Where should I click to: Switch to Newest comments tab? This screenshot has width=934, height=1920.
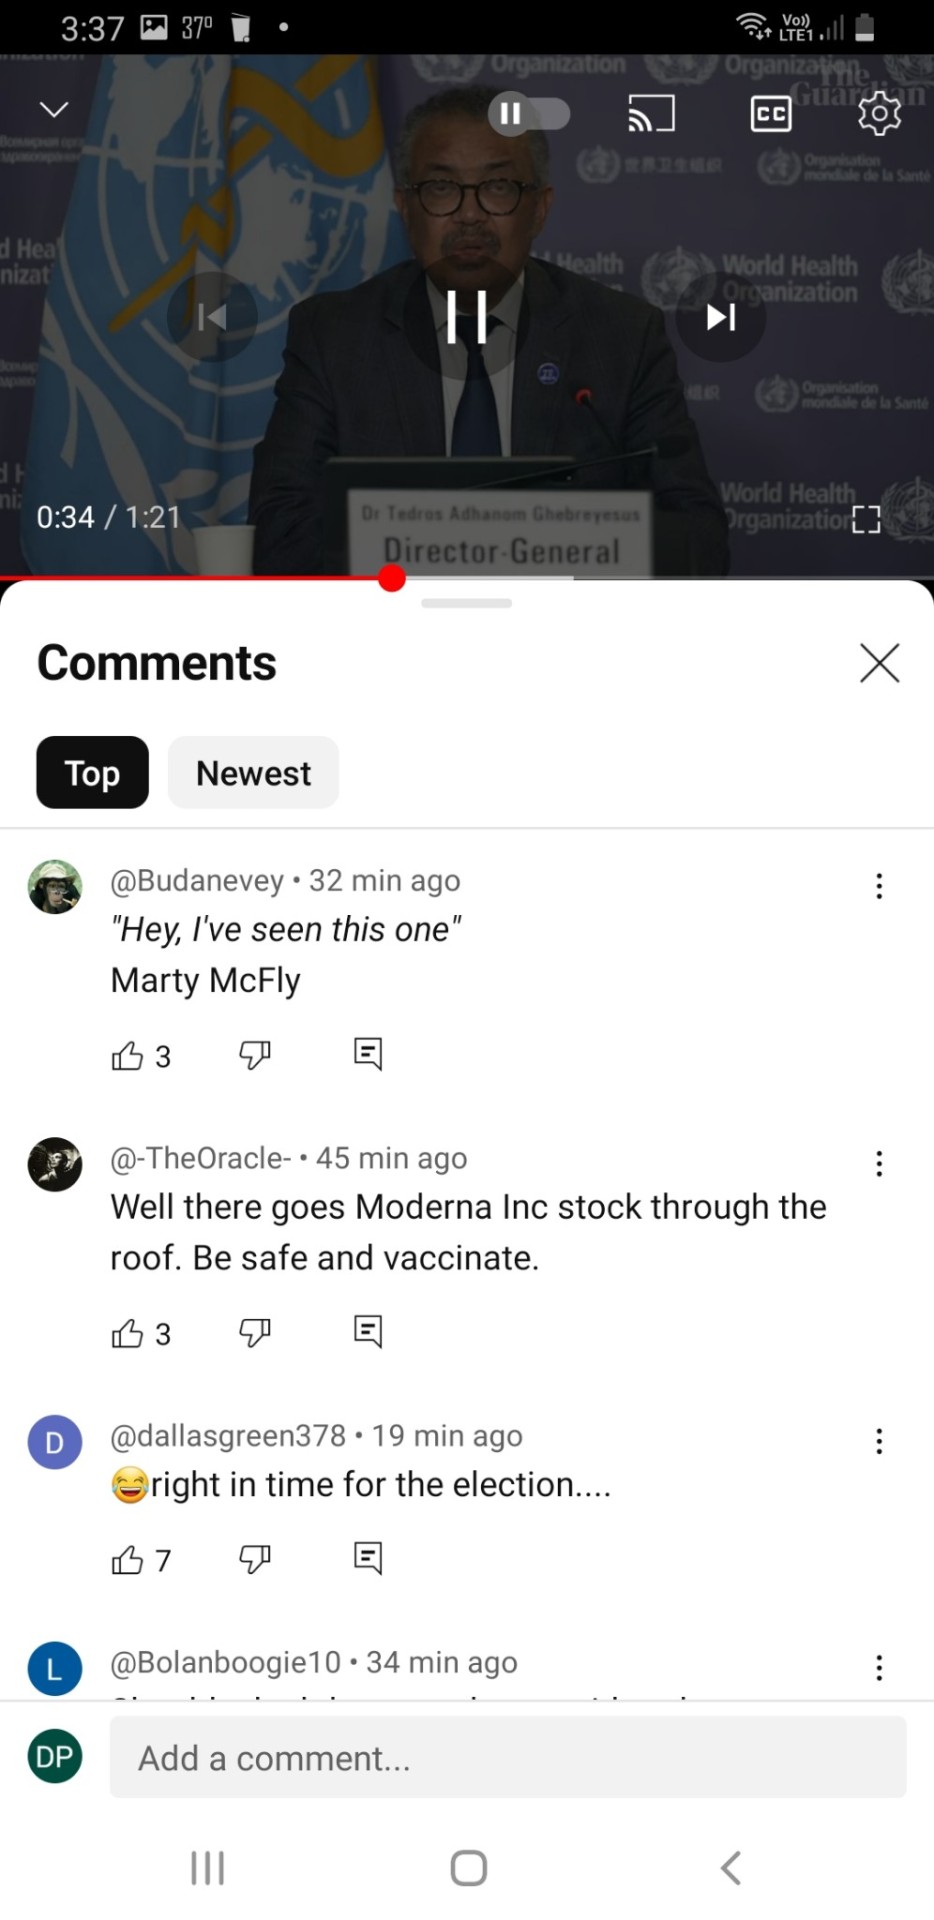(x=253, y=773)
